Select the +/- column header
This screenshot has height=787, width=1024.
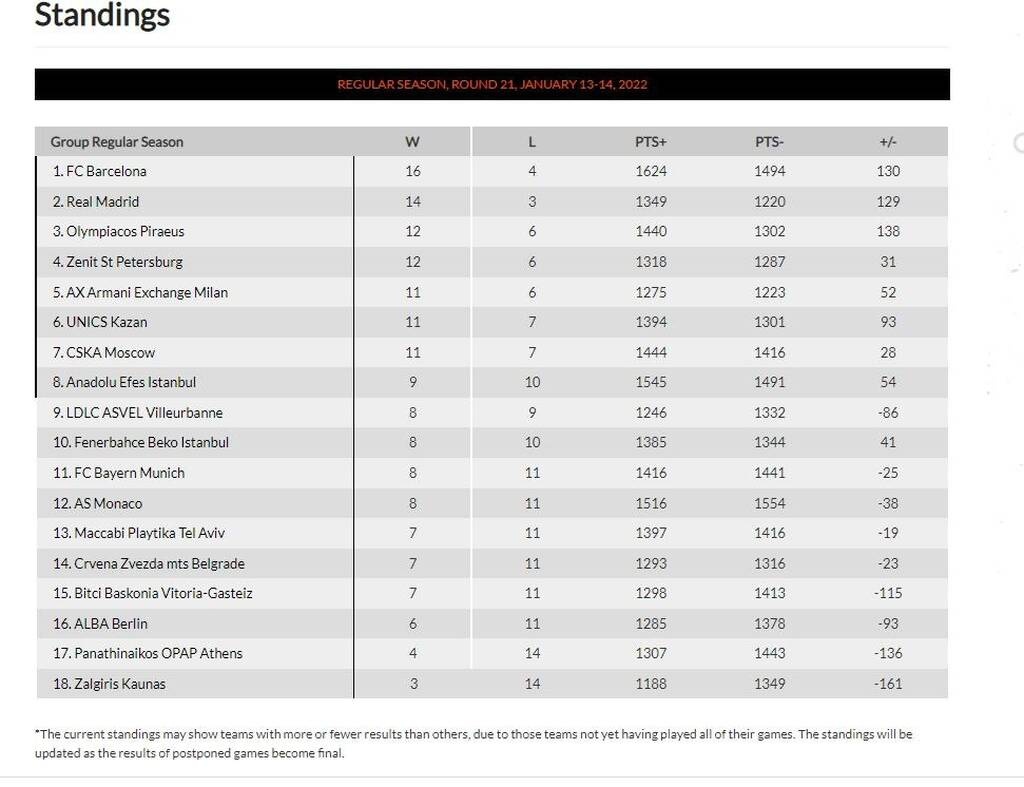(888, 142)
